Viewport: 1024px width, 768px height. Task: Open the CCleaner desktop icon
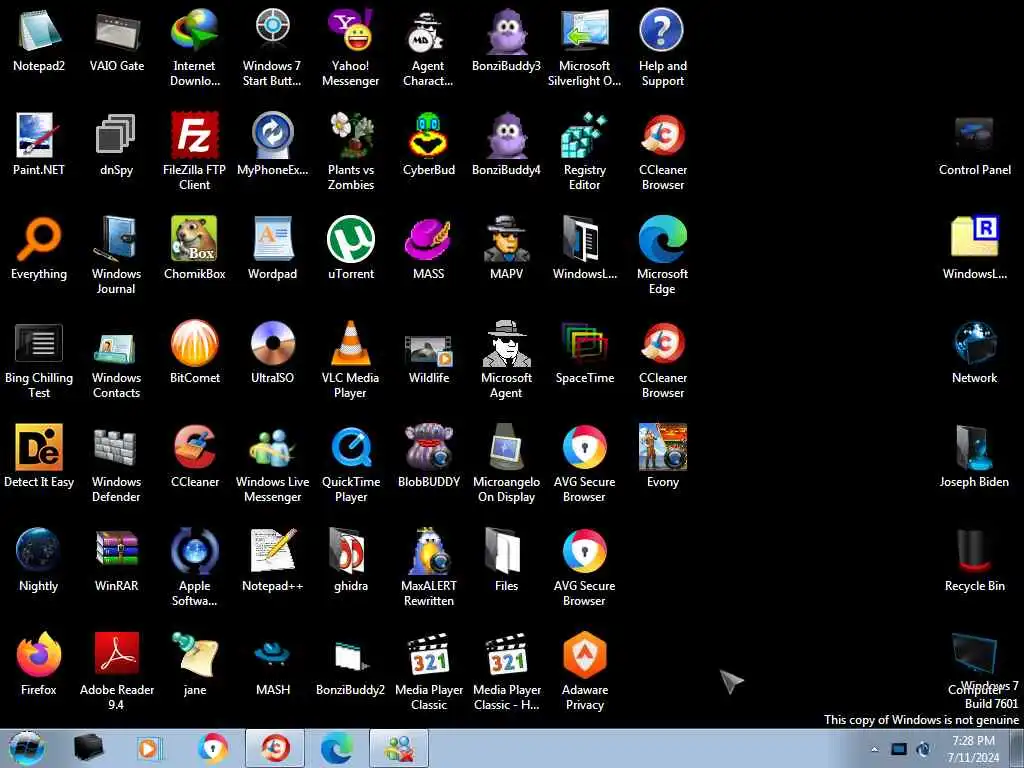point(195,456)
